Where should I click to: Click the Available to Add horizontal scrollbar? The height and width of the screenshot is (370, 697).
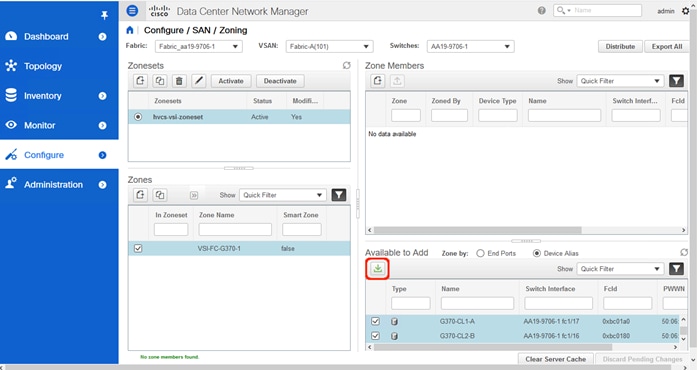(x=493, y=347)
